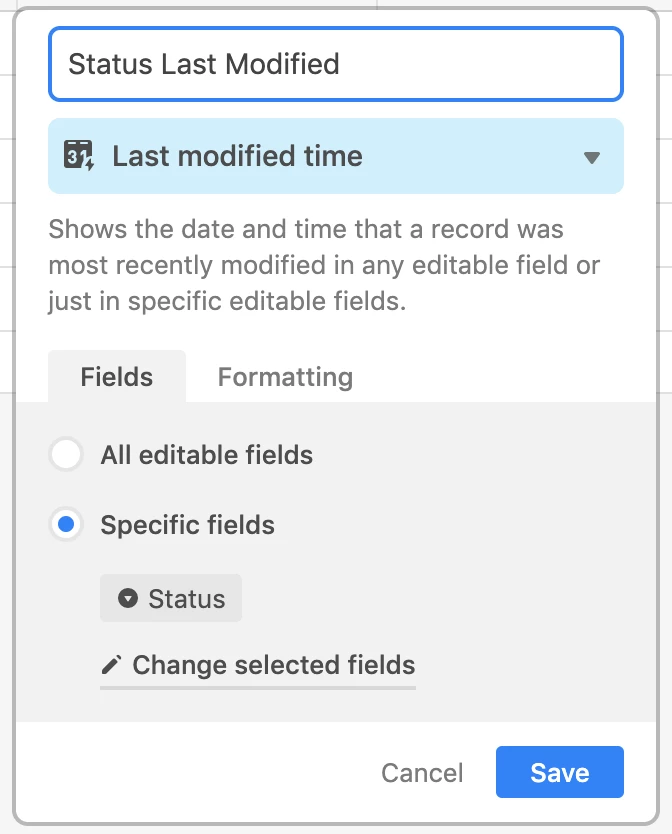The width and height of the screenshot is (672, 834).
Task: Click the pencil icon beside Change selected fields
Action: pyautogui.click(x=113, y=665)
